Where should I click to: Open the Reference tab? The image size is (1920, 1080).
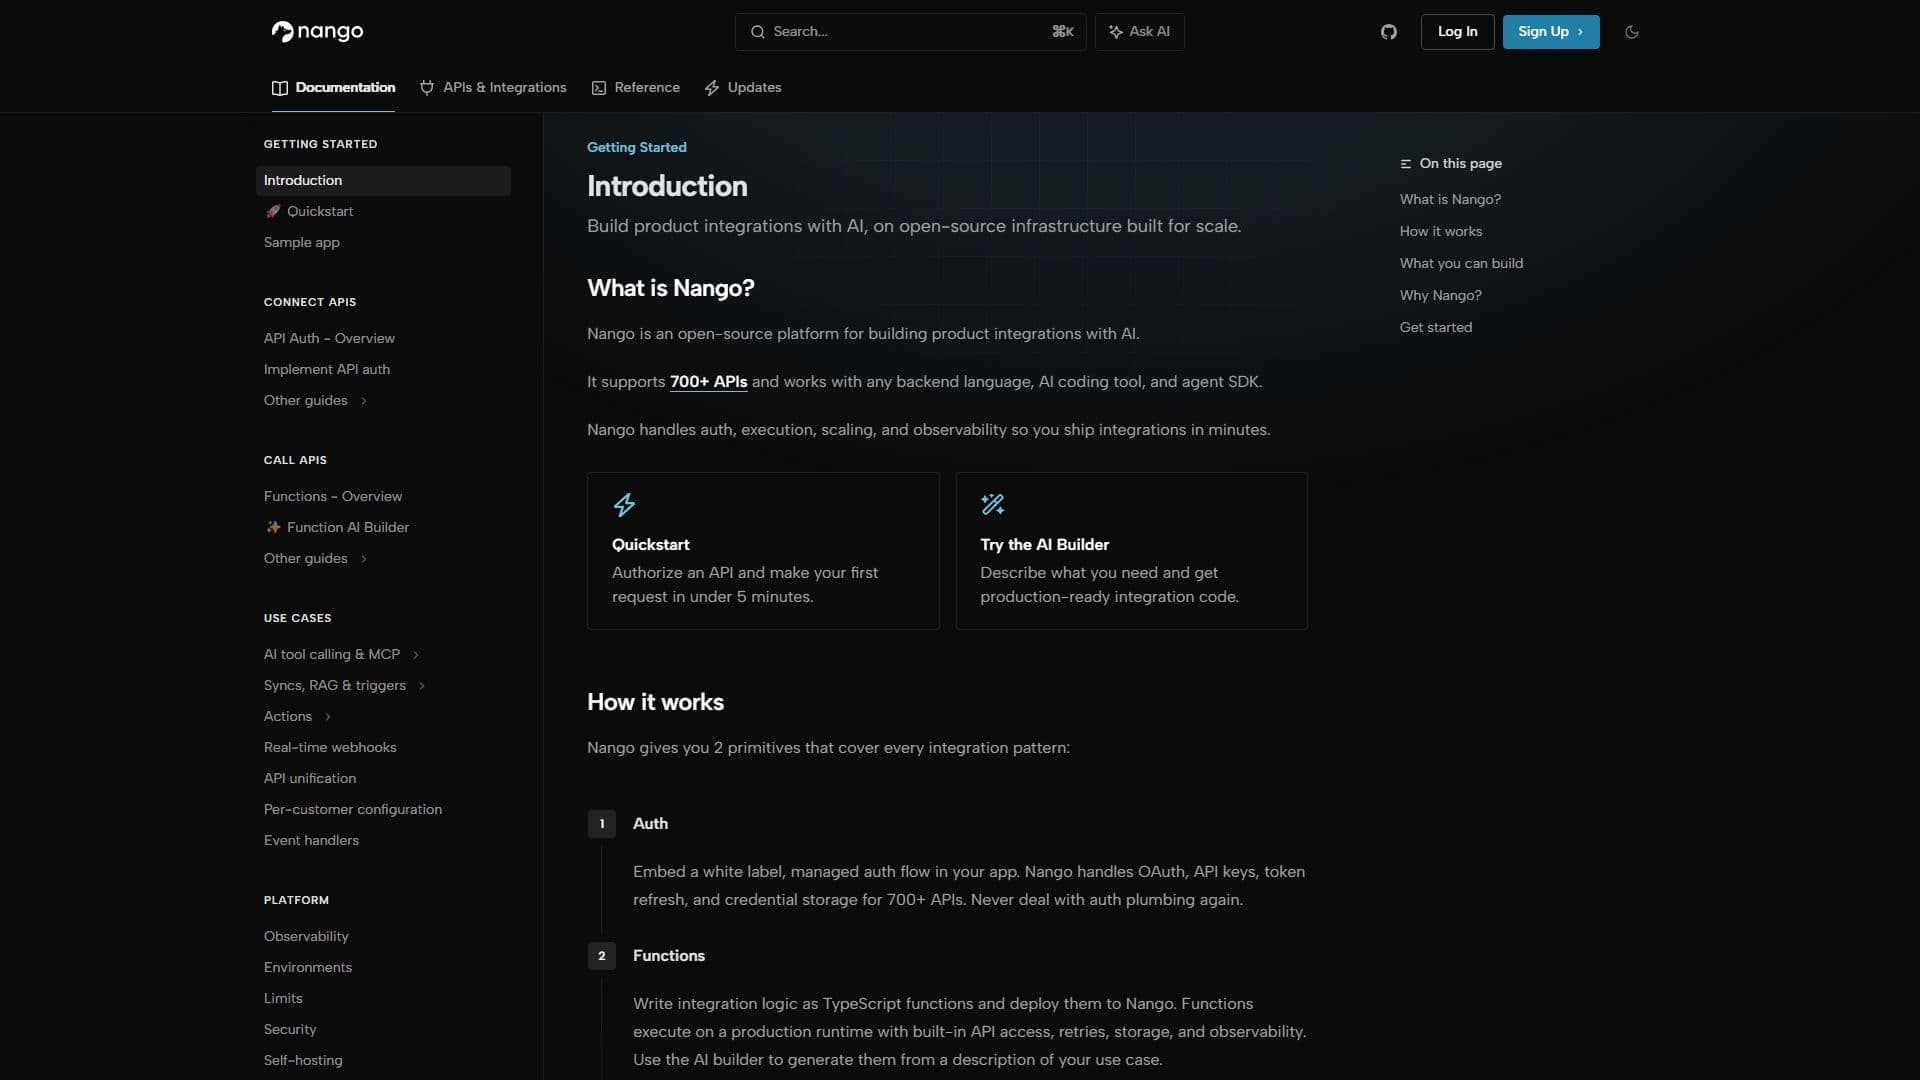635,88
